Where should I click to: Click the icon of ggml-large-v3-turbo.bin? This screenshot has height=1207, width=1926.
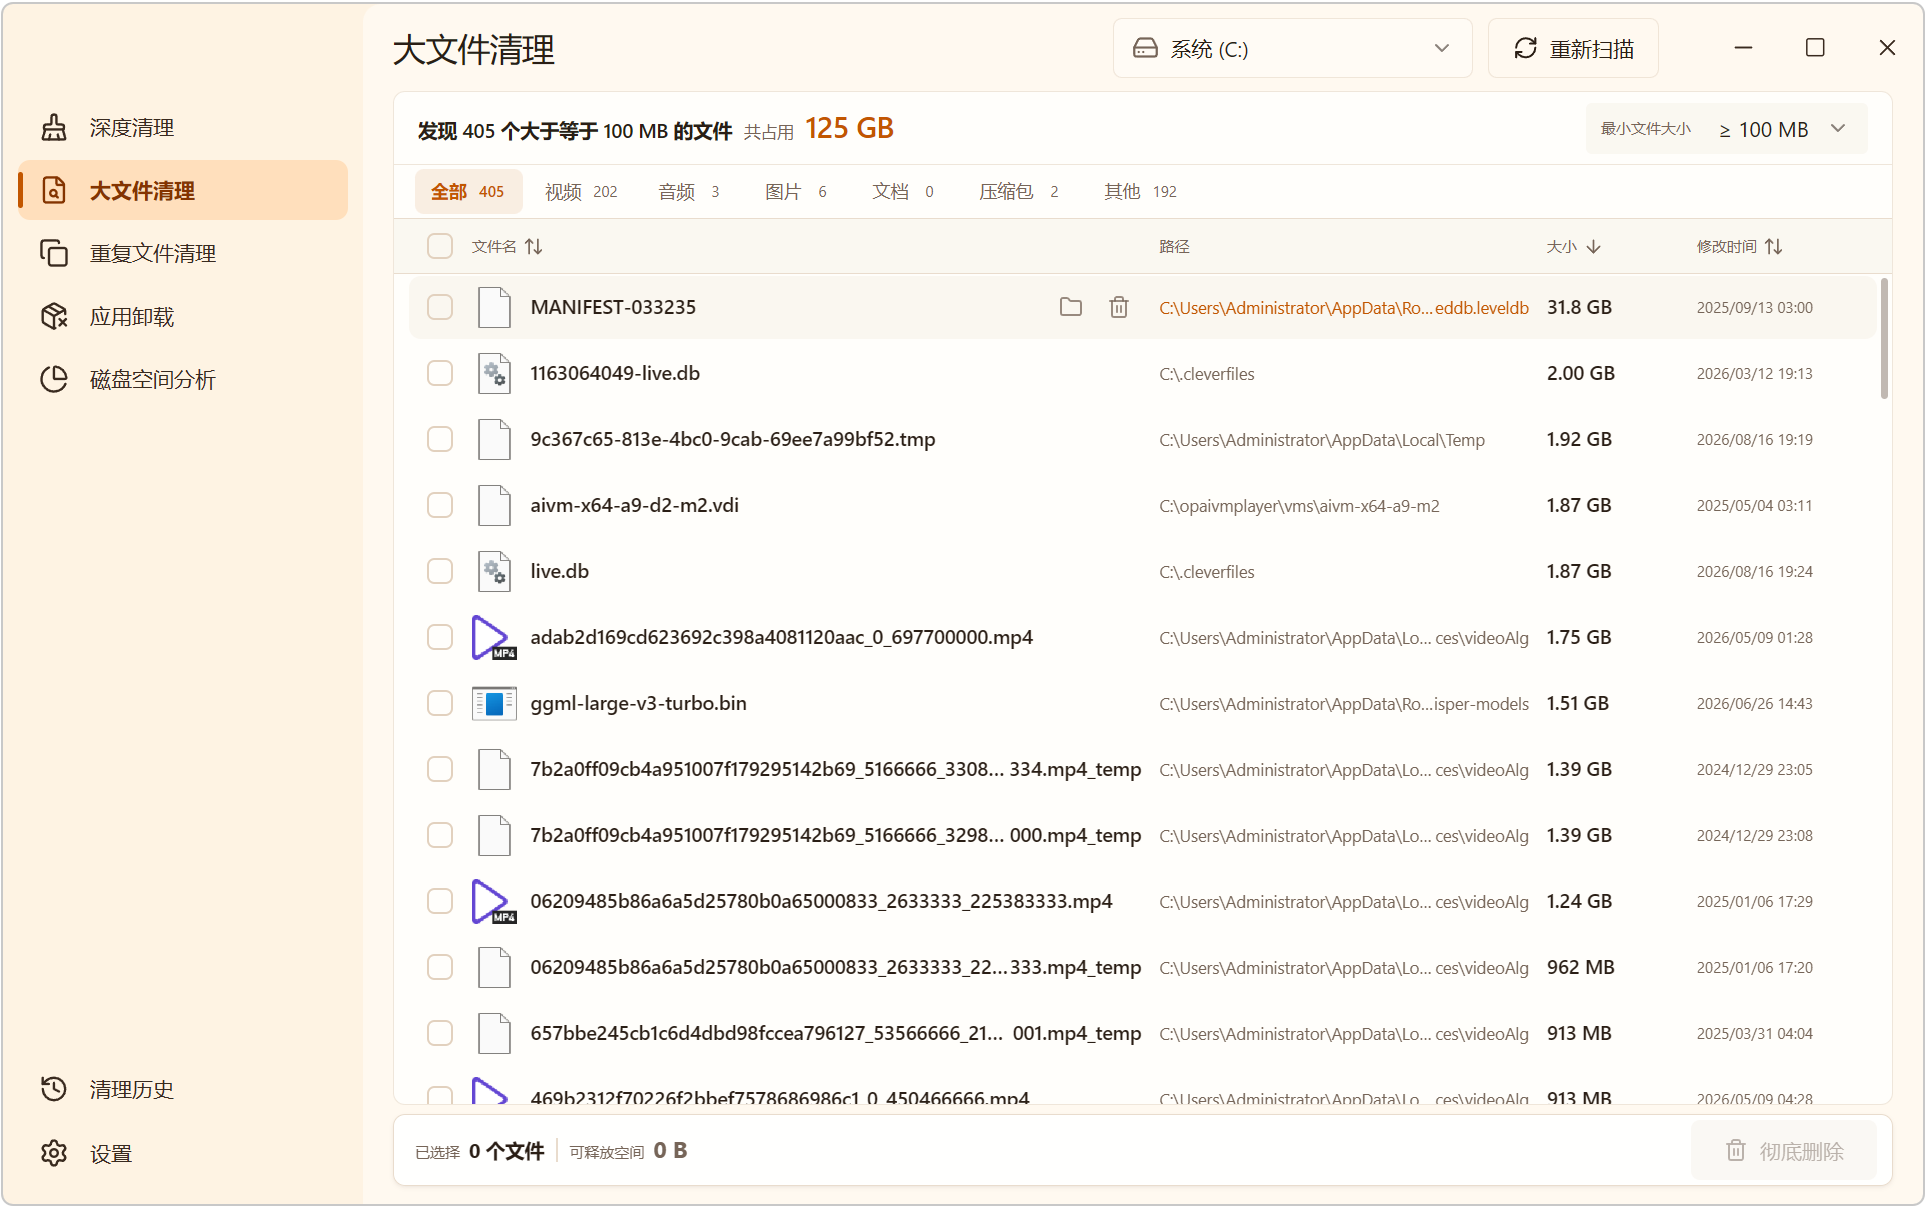494,703
